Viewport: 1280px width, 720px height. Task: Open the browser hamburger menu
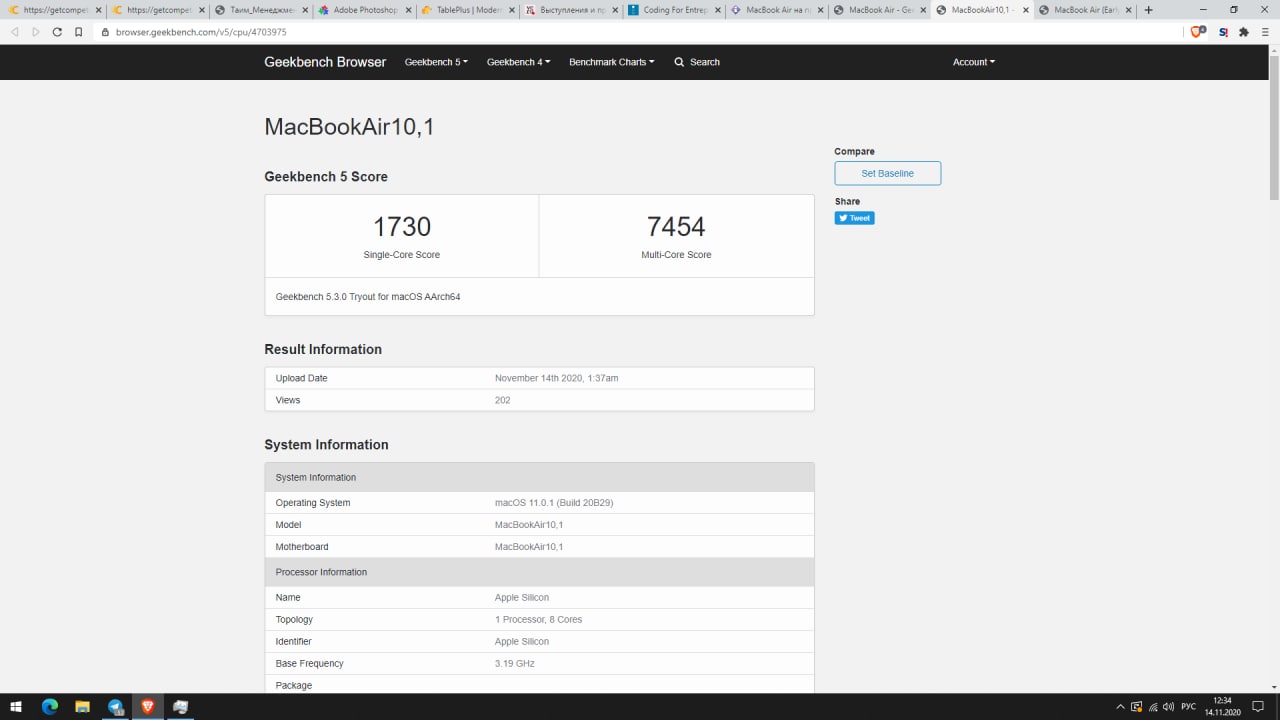pyautogui.click(x=1265, y=32)
